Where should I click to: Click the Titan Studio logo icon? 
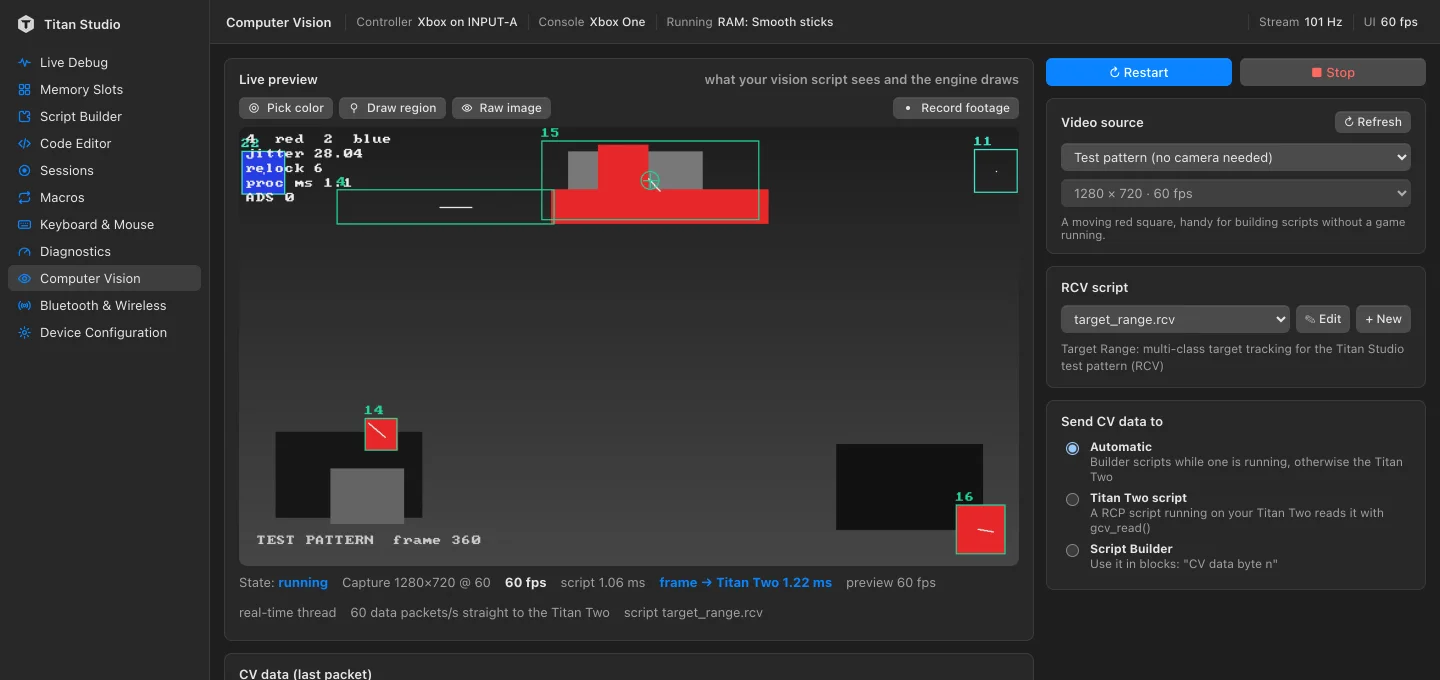[x=26, y=24]
